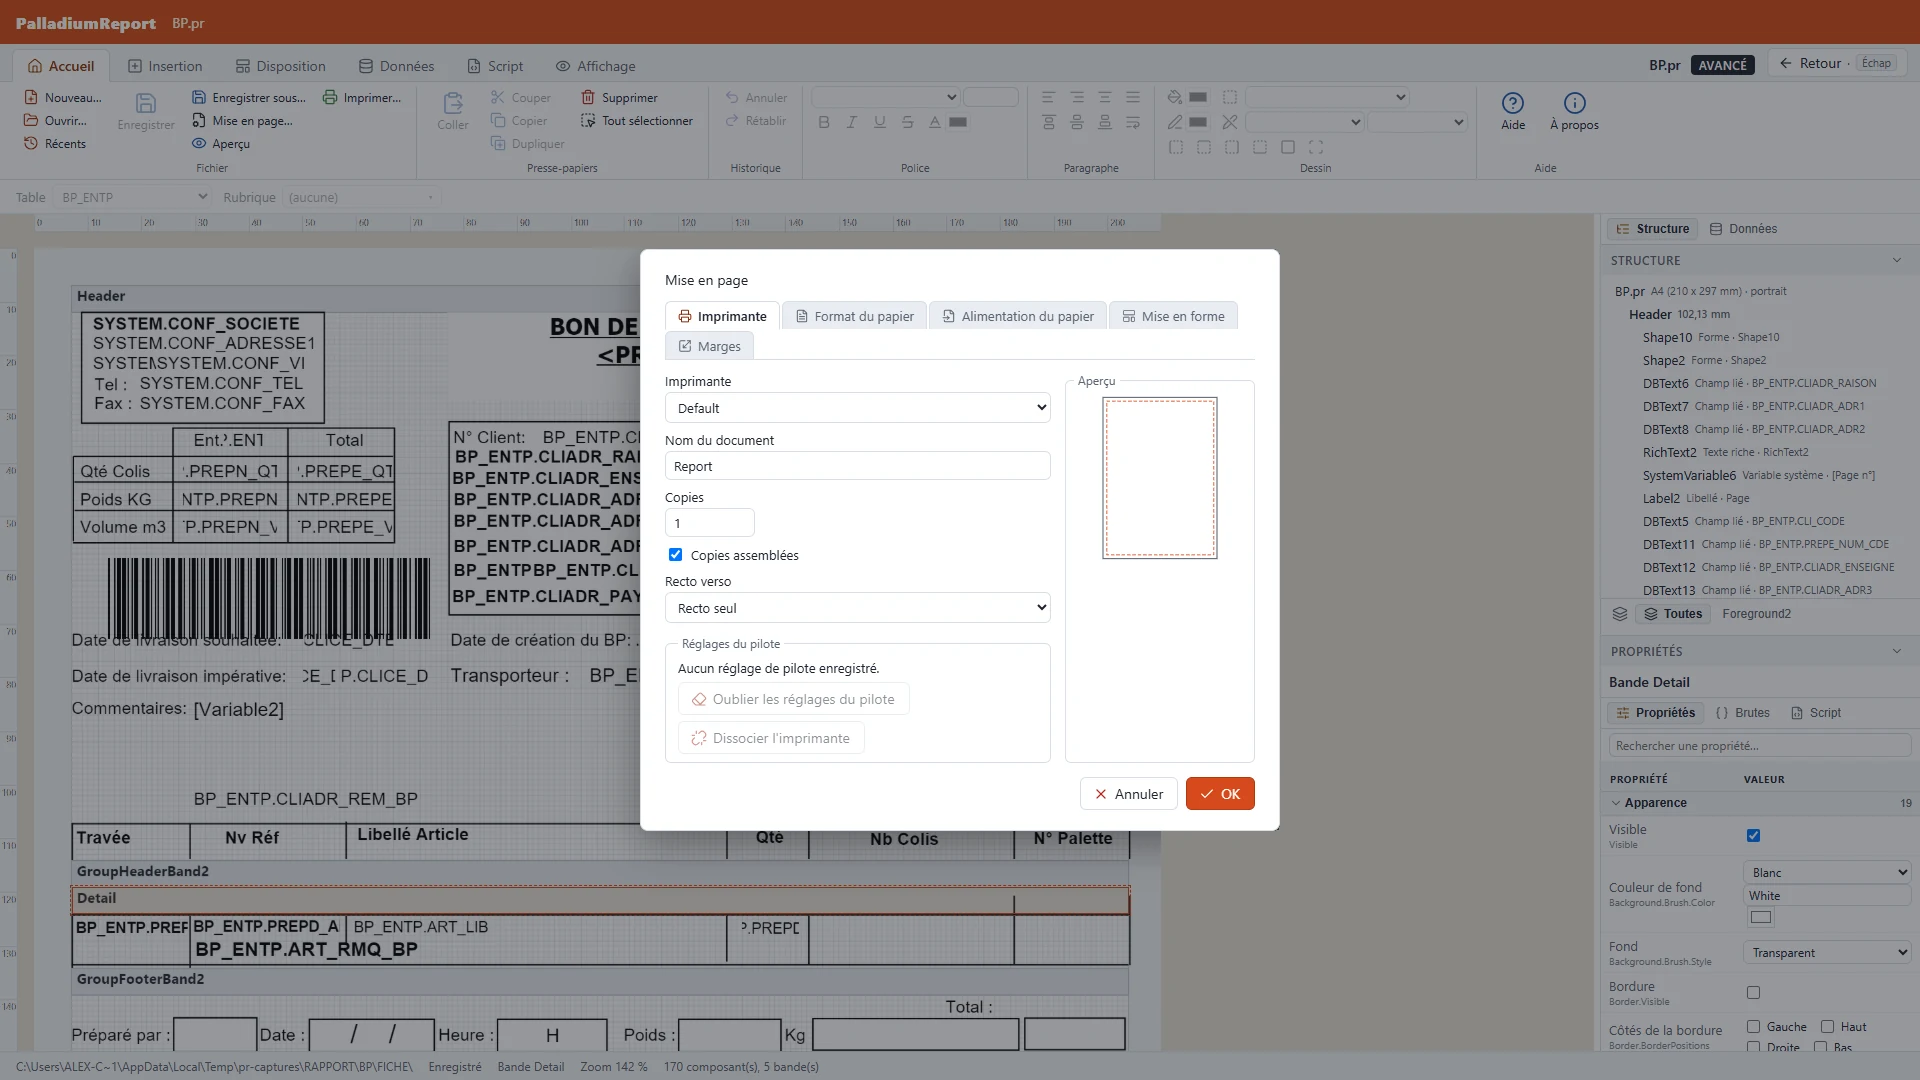Open the Table BP_ENTP dropdown
1920x1080 pixels.
[x=133, y=197]
